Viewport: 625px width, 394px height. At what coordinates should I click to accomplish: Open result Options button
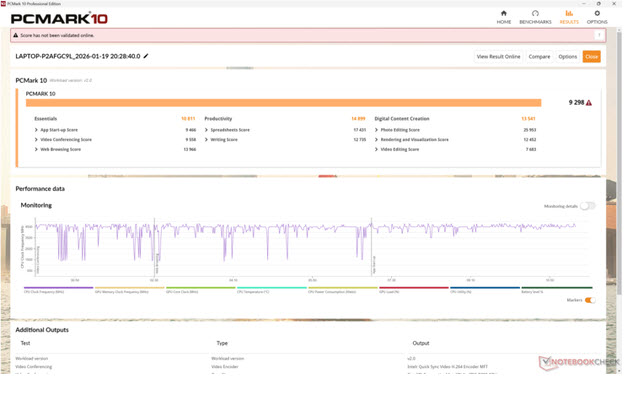[567, 57]
